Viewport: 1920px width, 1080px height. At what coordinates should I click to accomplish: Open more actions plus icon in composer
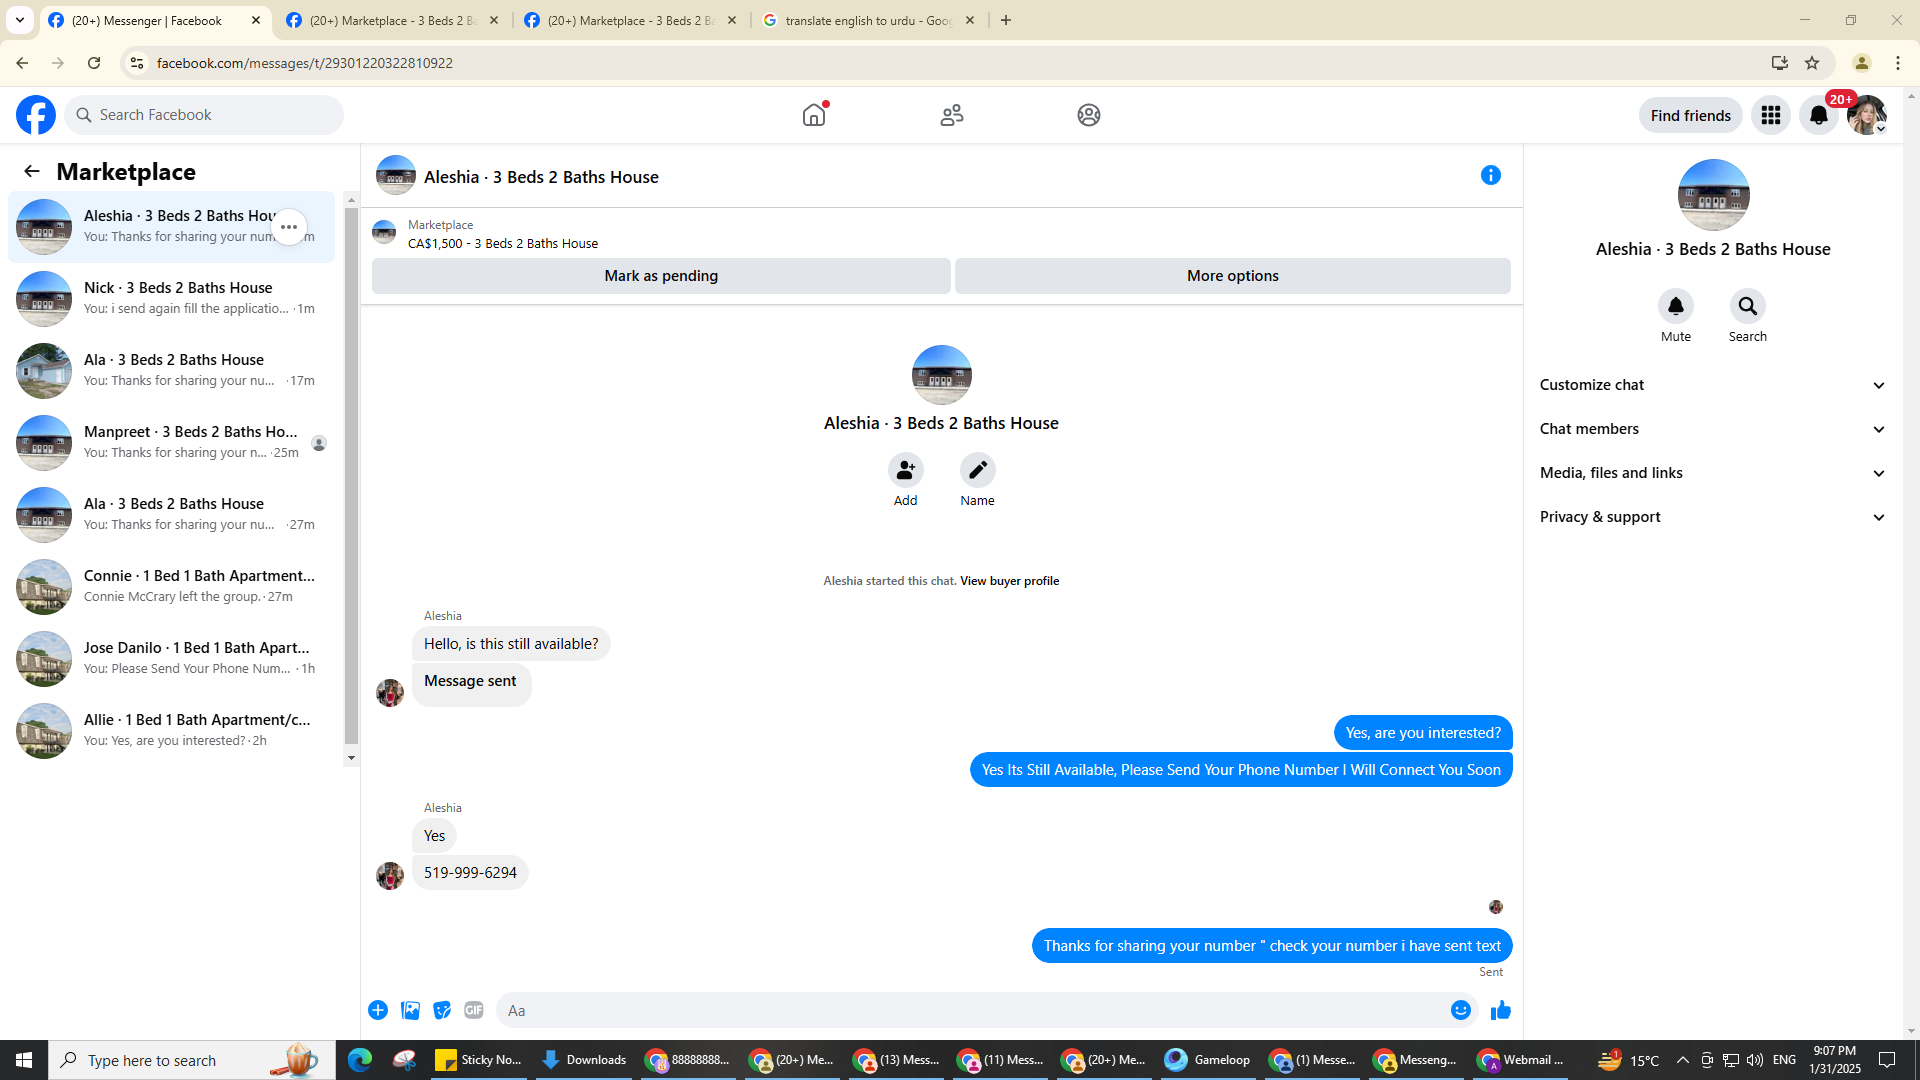[x=378, y=1010]
